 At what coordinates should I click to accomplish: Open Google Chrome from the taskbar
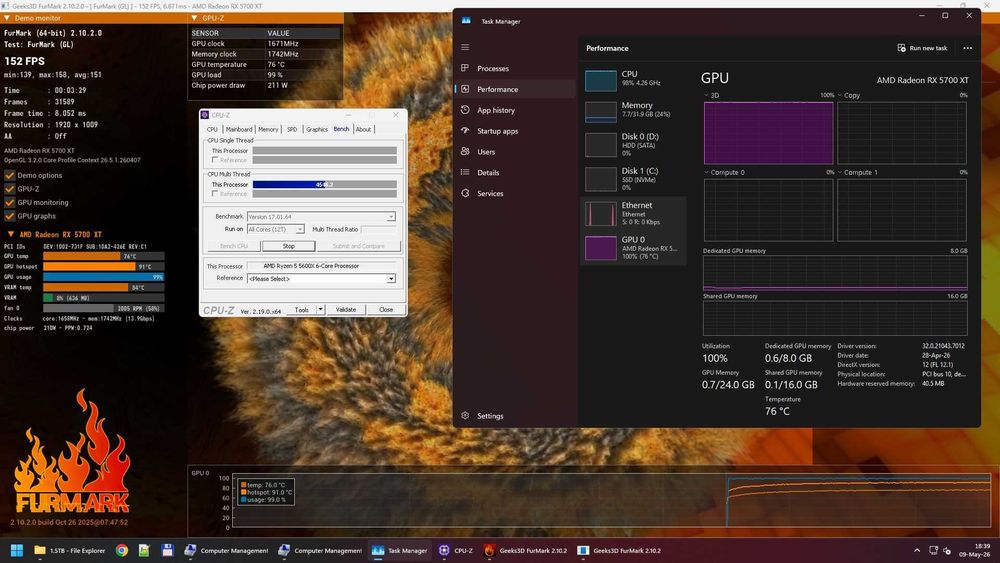coord(122,550)
